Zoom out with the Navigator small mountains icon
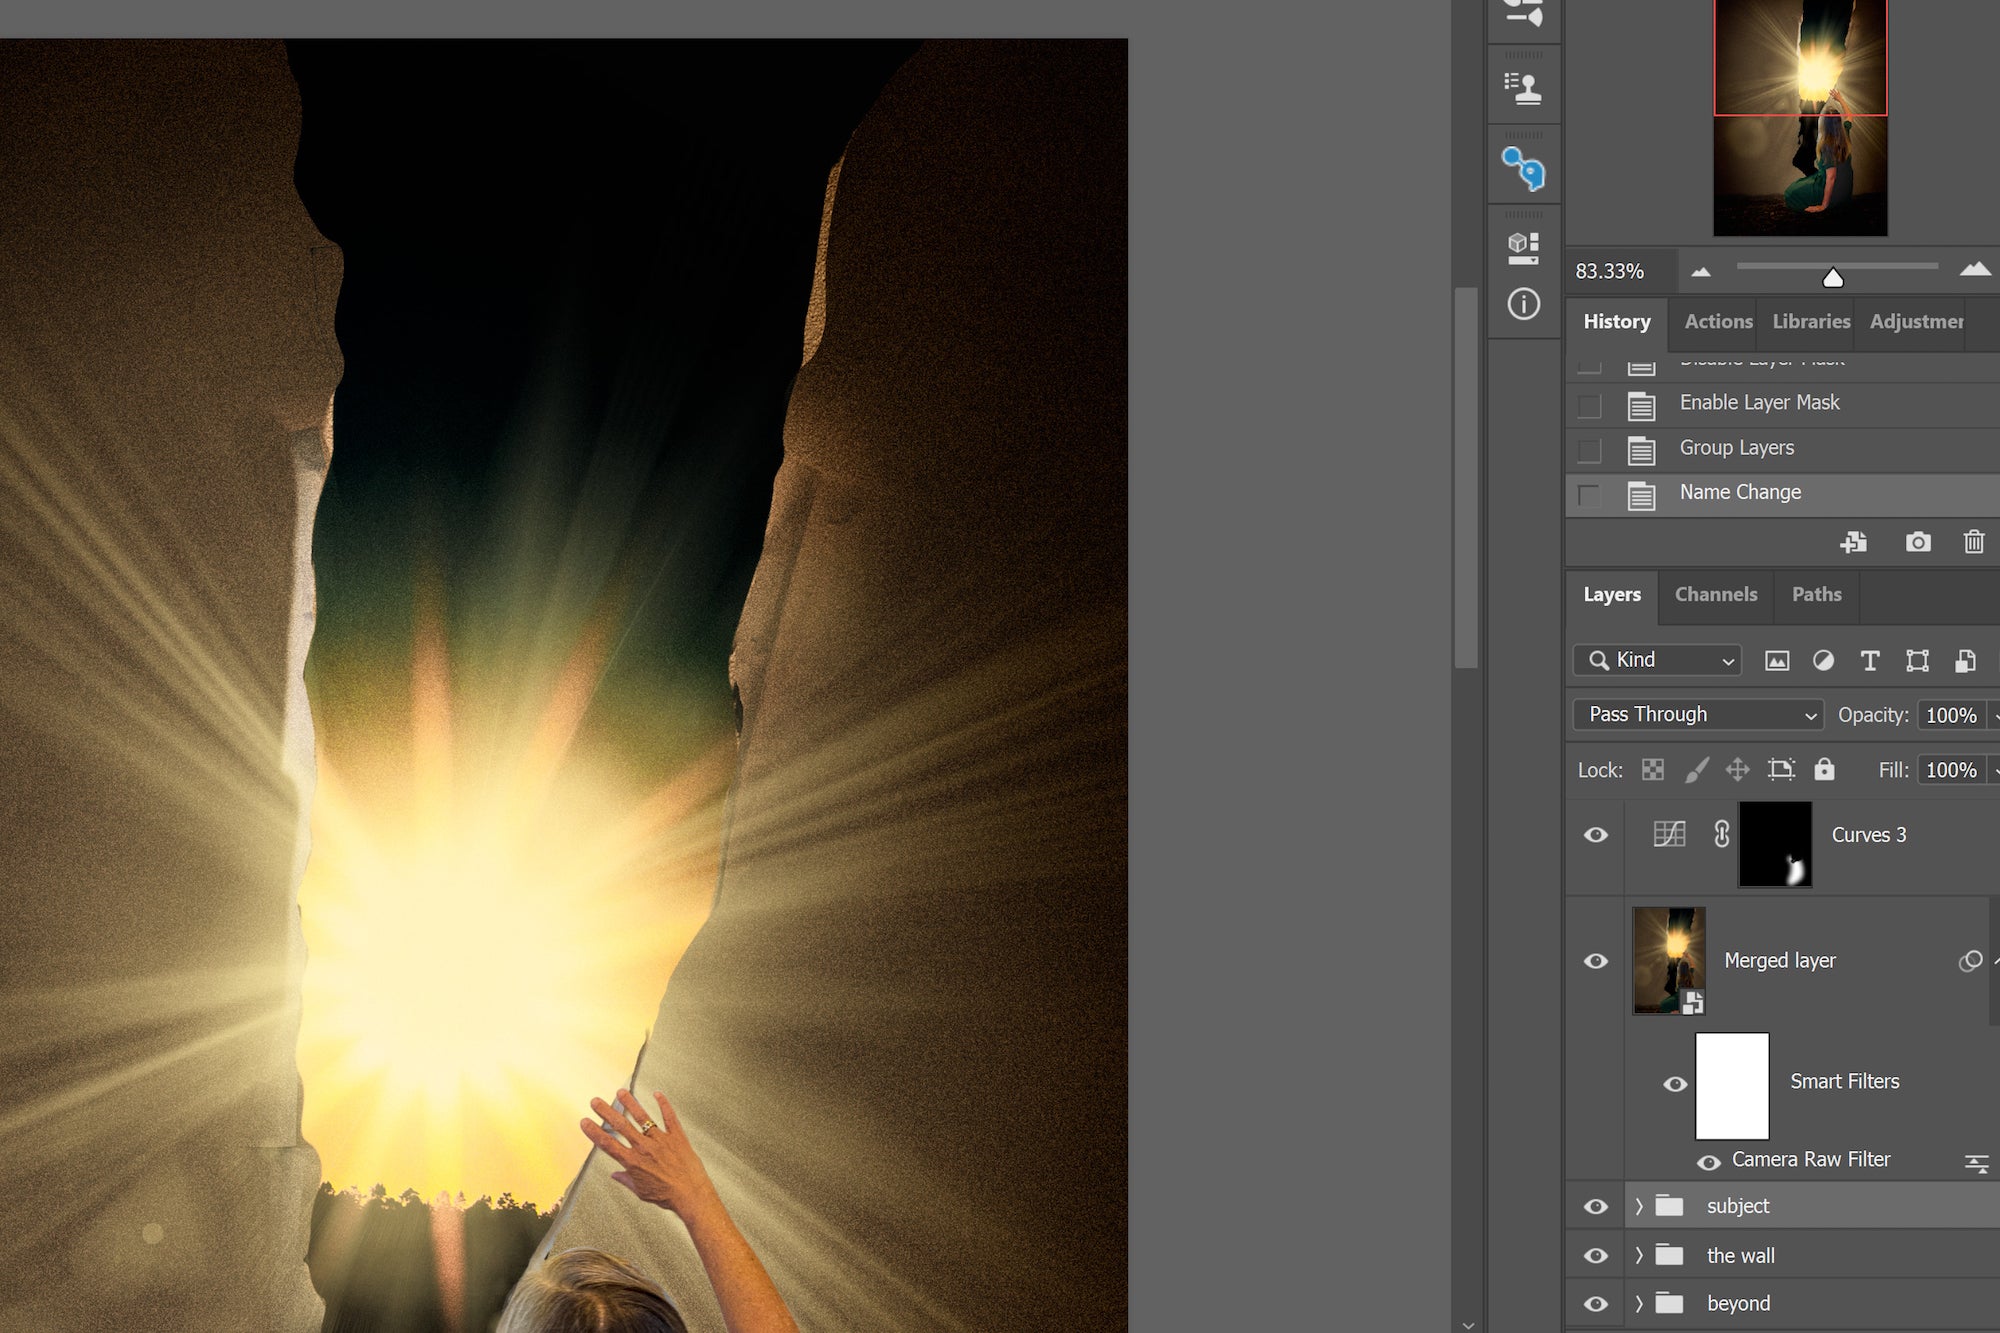The width and height of the screenshot is (2000, 1333). tap(1701, 271)
